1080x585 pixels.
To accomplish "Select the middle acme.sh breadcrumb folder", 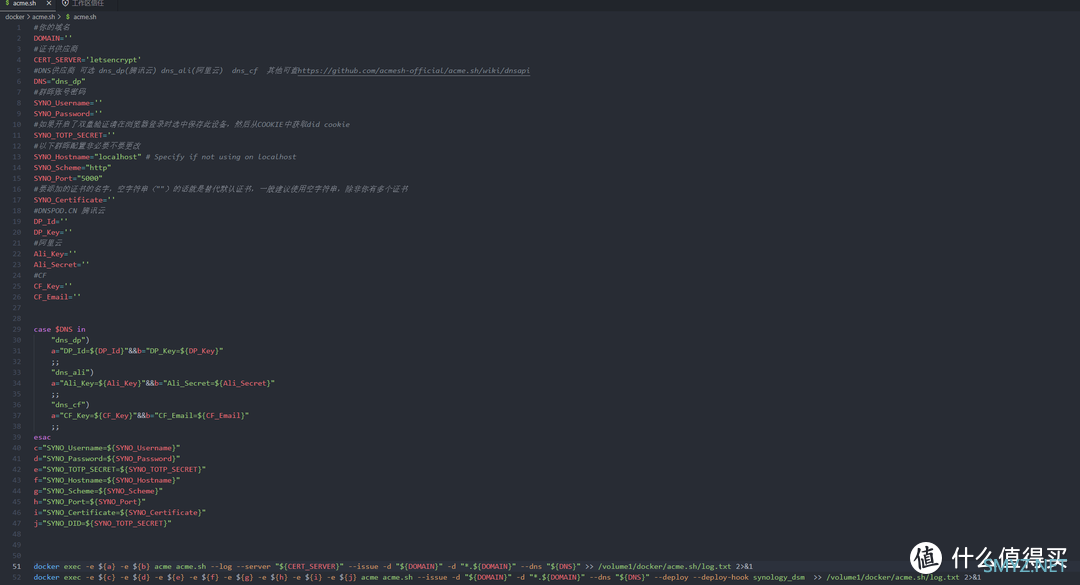I will pyautogui.click(x=43, y=17).
